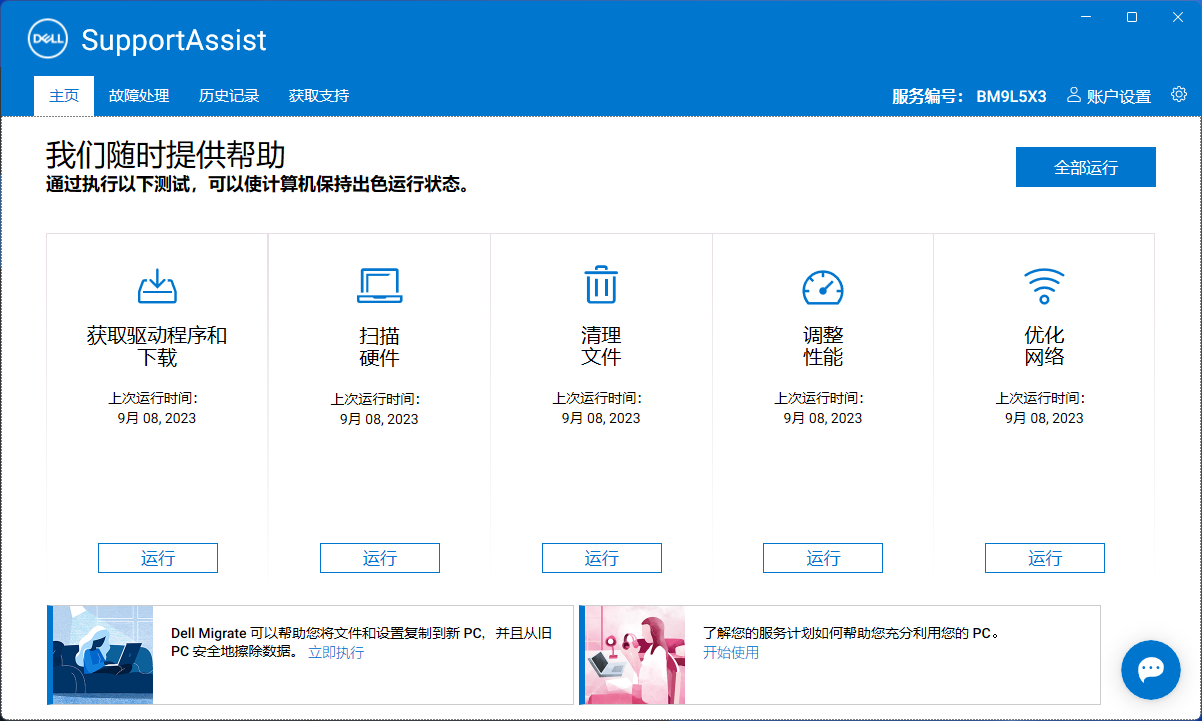Click the 开始使用 service plan link
Image resolution: width=1202 pixels, height=721 pixels.
(731, 652)
